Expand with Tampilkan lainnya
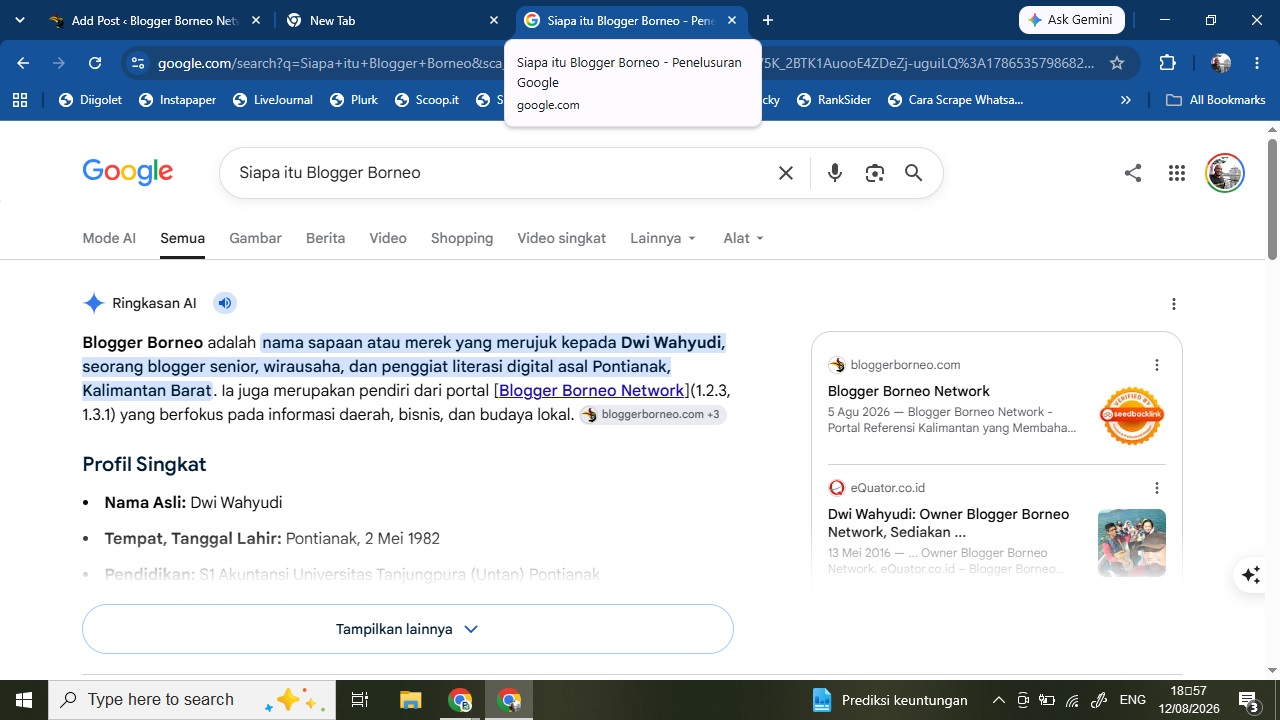This screenshot has width=1280, height=720. tap(408, 629)
